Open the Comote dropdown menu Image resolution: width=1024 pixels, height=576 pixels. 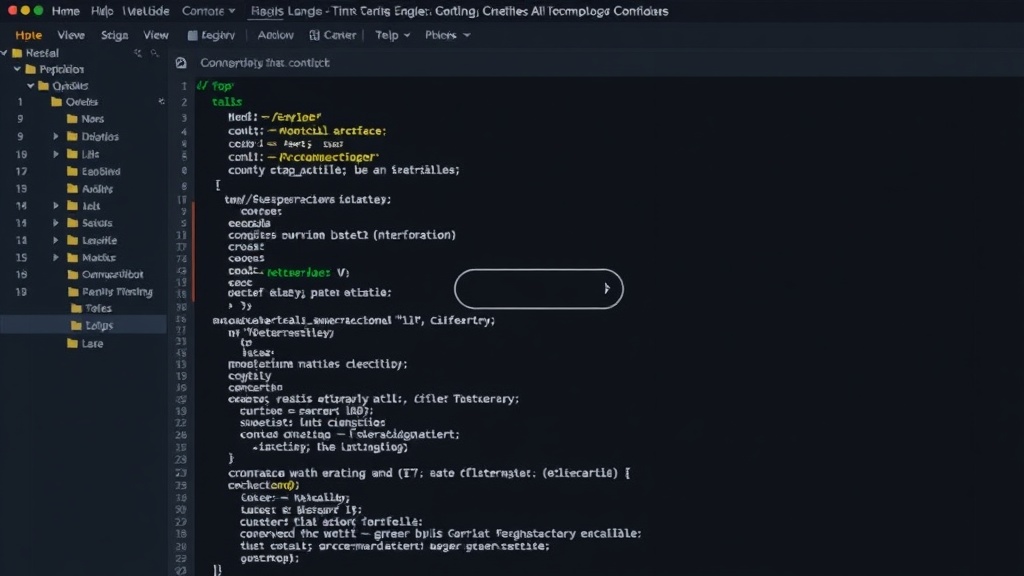click(x=208, y=11)
